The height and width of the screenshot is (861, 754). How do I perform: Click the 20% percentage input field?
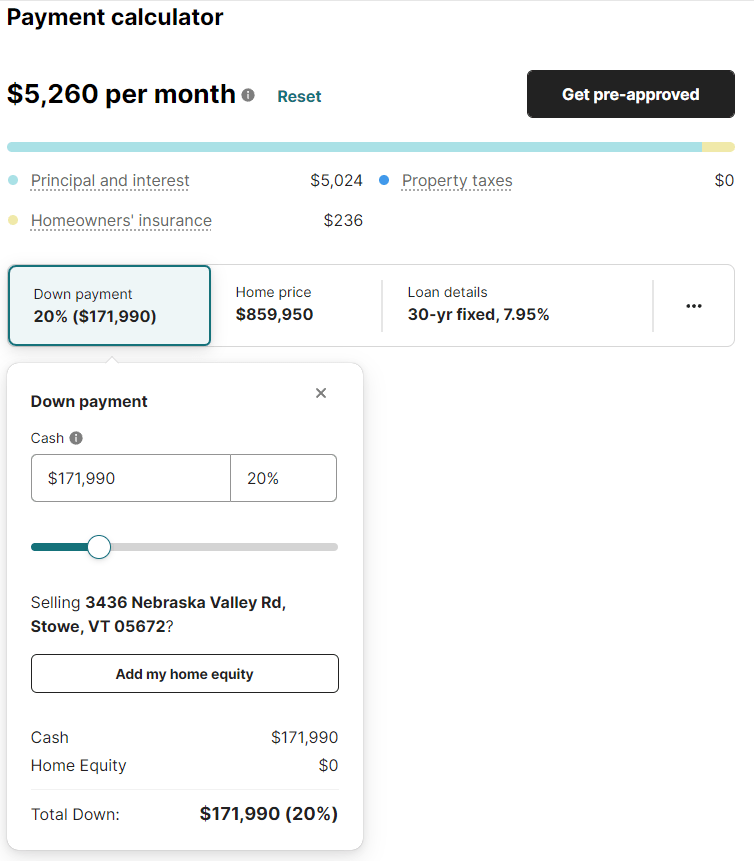coord(283,478)
